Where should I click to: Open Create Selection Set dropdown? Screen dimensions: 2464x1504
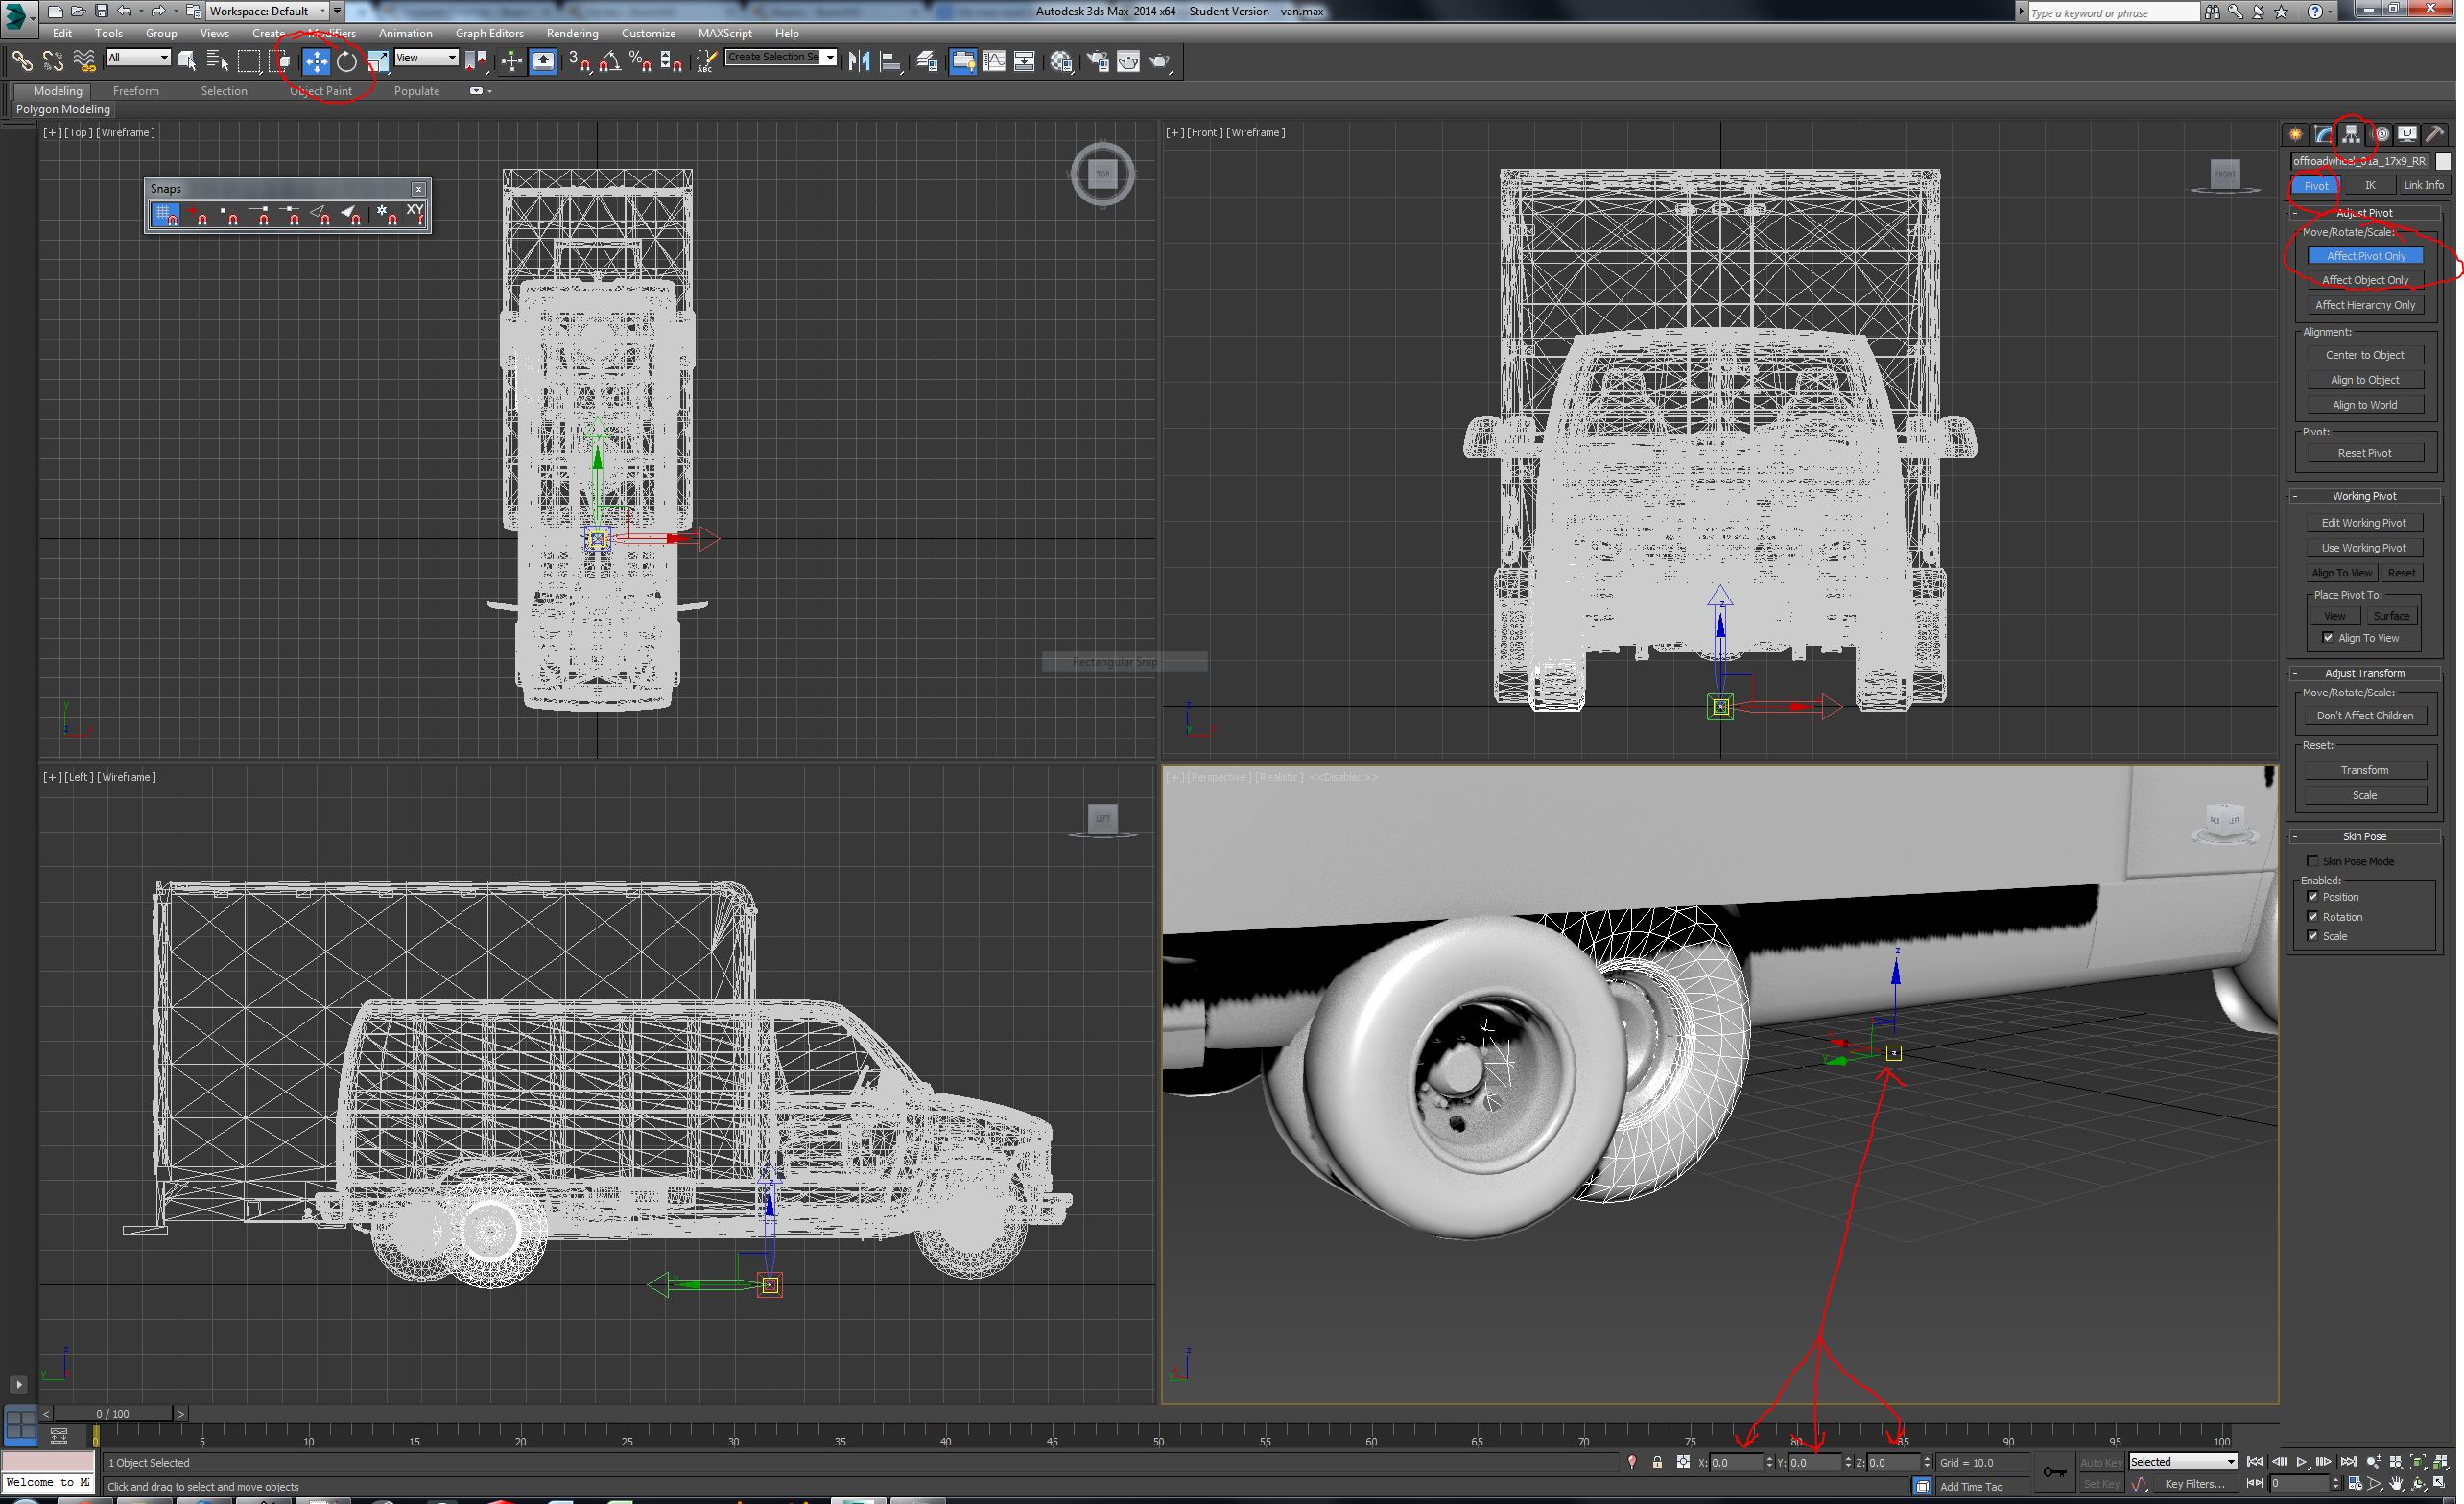[781, 57]
